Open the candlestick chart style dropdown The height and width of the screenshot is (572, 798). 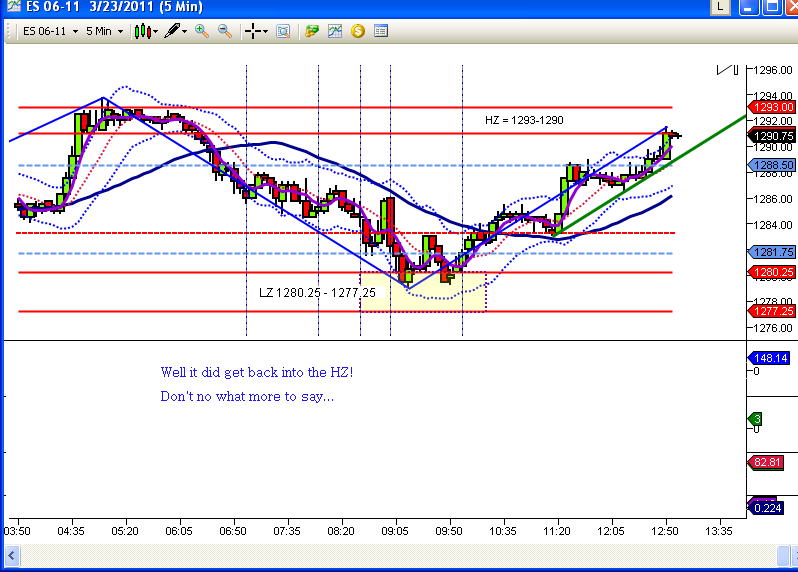(146, 32)
